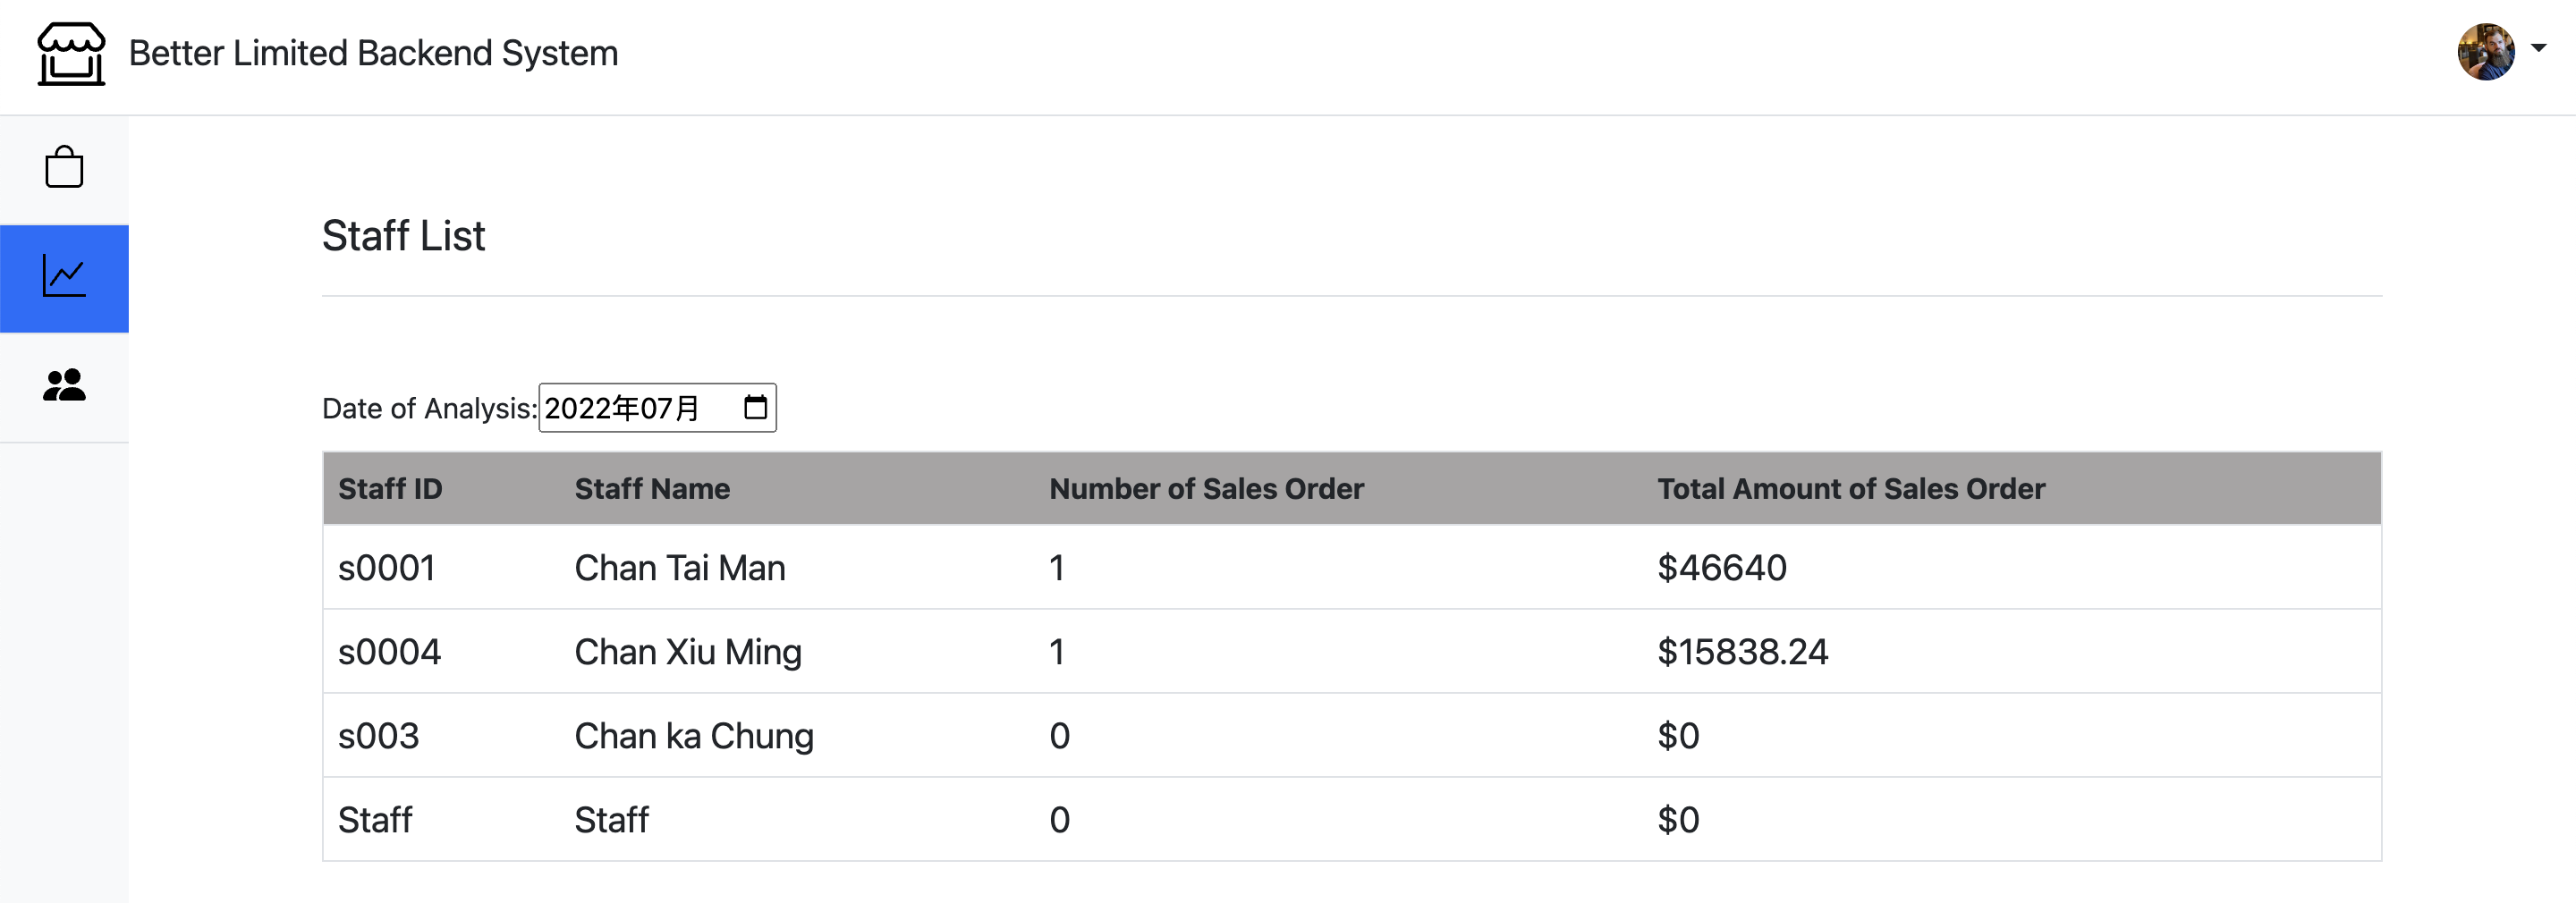Click Number of Sales Order header
The height and width of the screenshot is (903, 2576).
(x=1206, y=489)
